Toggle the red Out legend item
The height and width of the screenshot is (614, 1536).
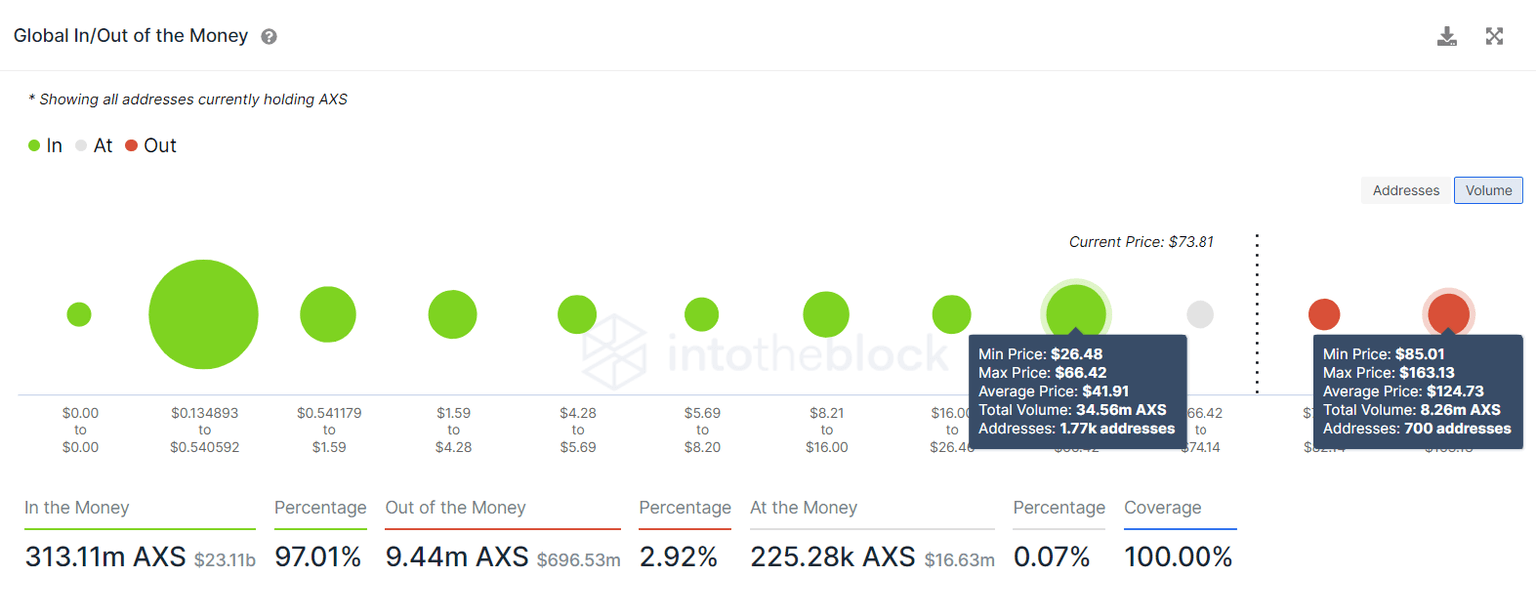(x=150, y=146)
